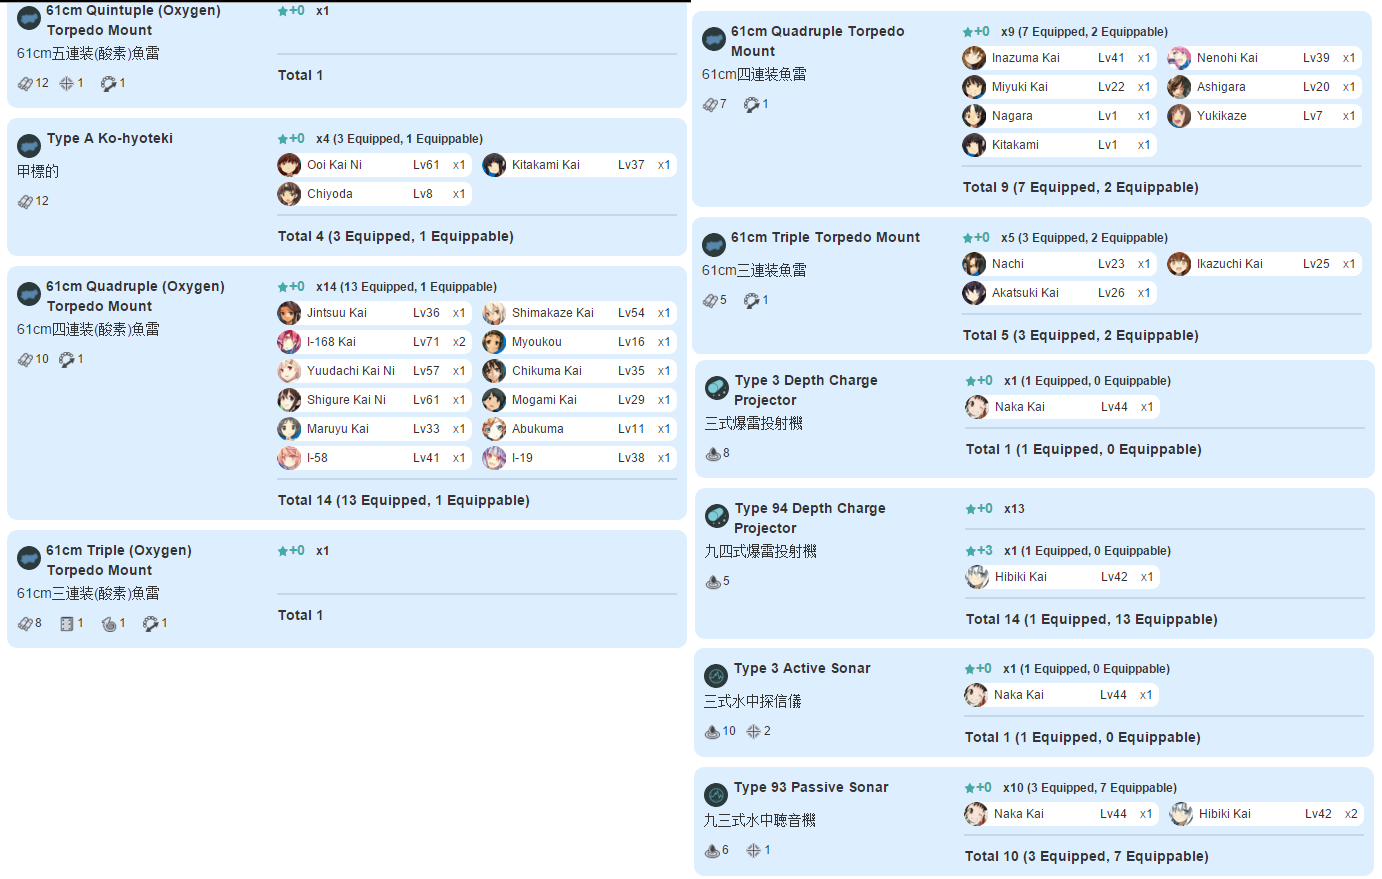
Task: Click Yukikaze's ship avatar
Action: 1179,116
